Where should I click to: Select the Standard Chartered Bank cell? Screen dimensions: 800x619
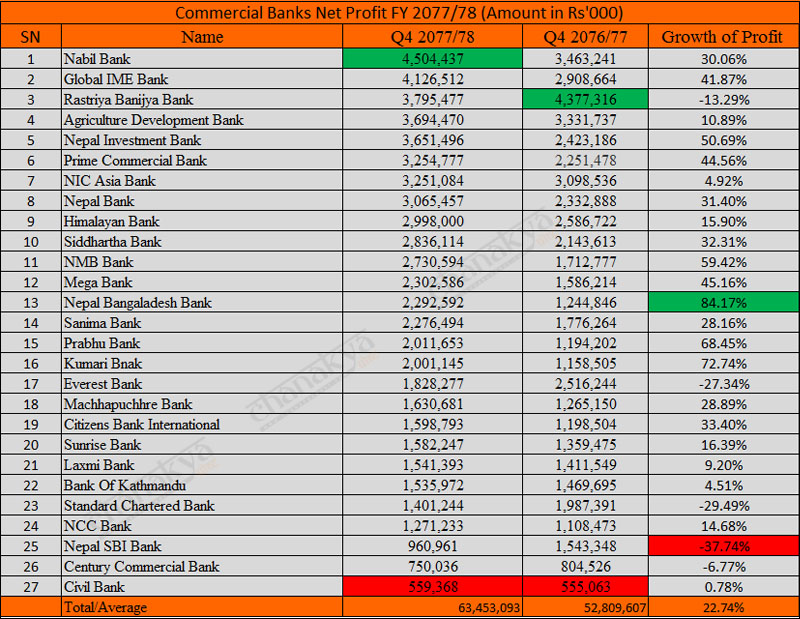point(139,506)
